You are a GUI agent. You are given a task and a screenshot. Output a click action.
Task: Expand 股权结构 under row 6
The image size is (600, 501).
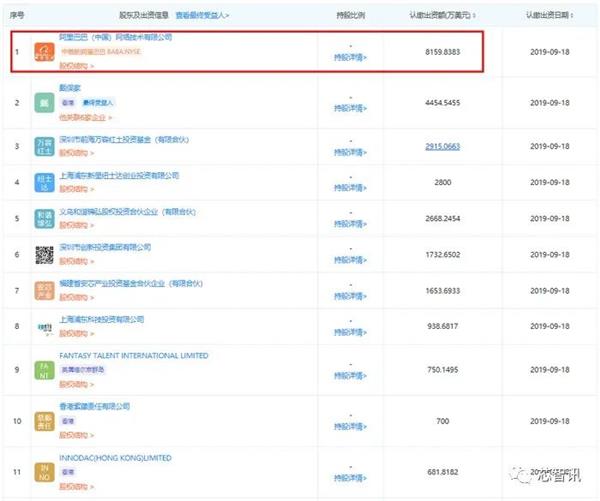pyautogui.click(x=77, y=261)
